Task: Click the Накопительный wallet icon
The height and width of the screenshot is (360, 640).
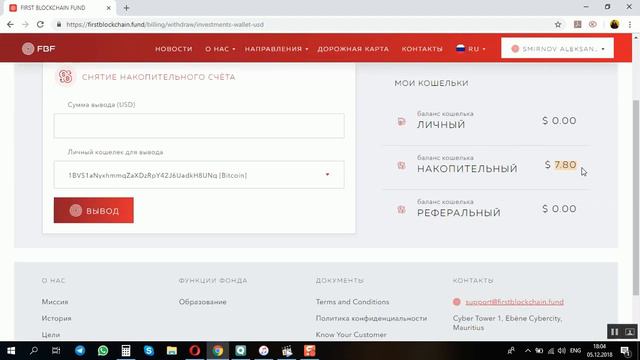Action: click(402, 165)
